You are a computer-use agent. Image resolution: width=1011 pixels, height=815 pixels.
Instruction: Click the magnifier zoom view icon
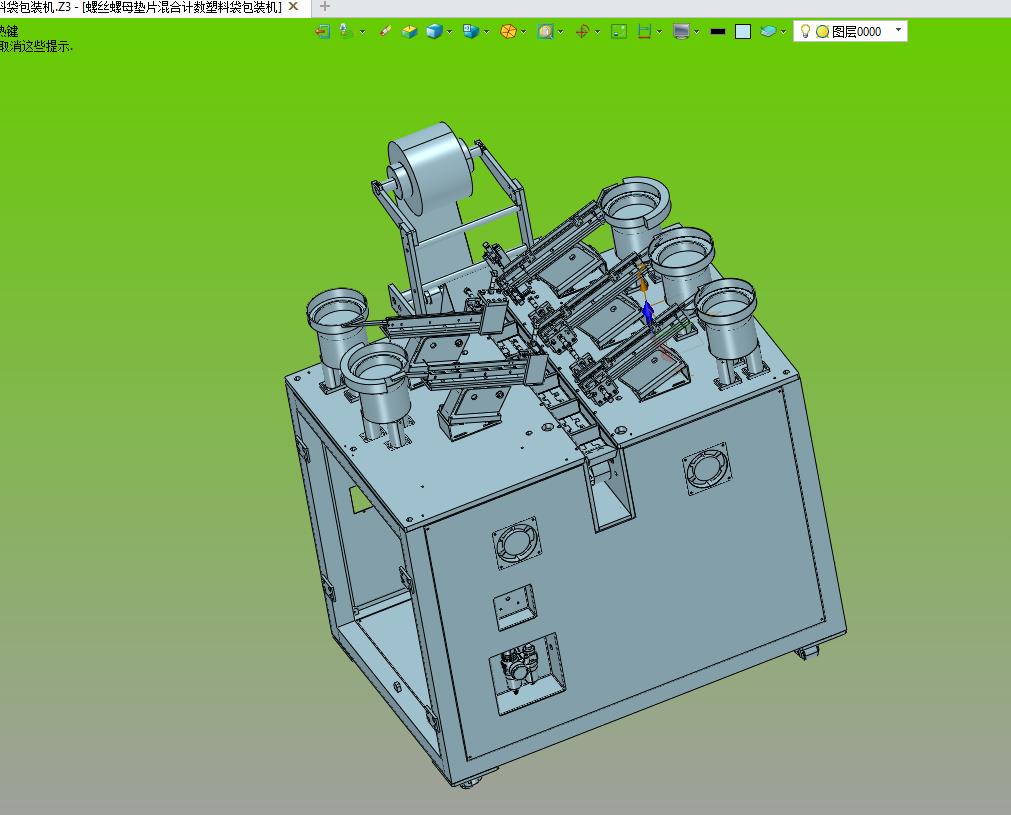[545, 31]
